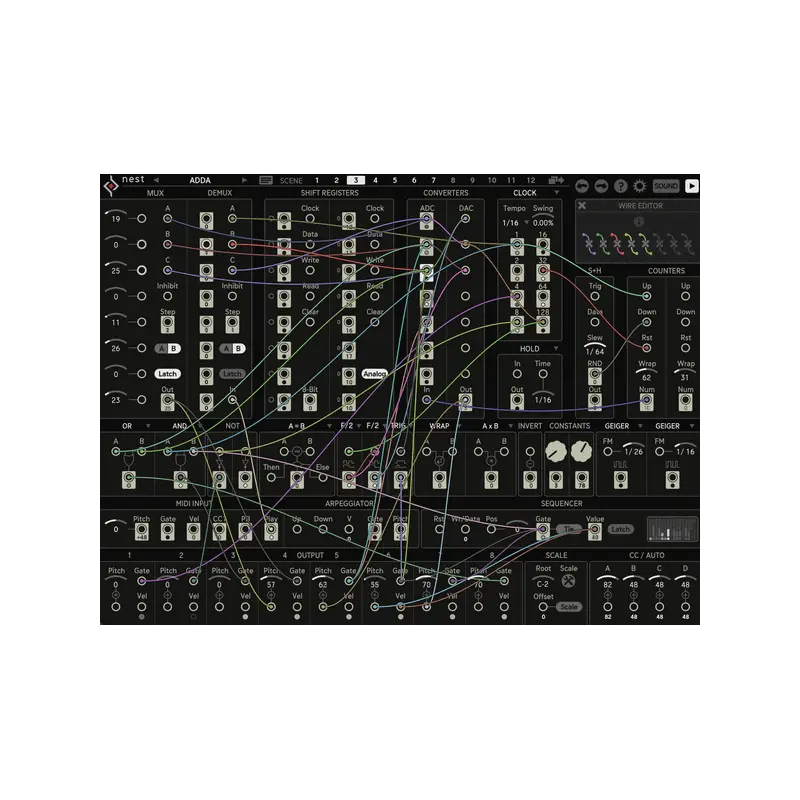
Task: Click the first Constants knob
Action: tap(556, 451)
